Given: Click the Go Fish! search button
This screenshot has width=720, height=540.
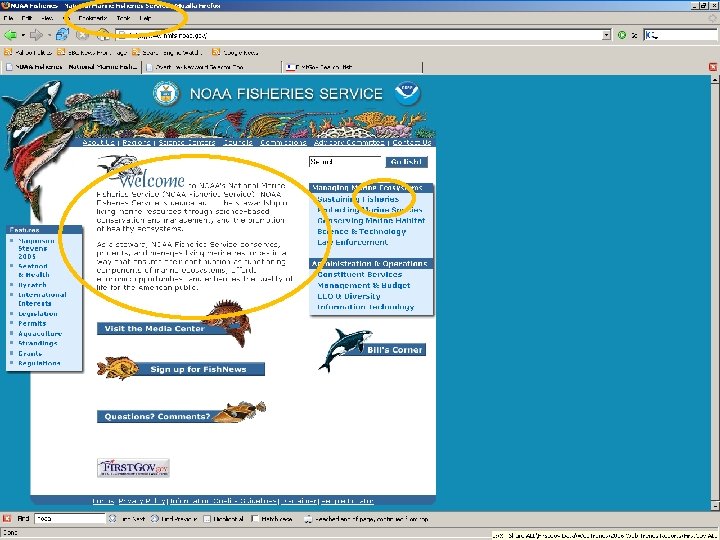Looking at the screenshot, I should [406, 162].
